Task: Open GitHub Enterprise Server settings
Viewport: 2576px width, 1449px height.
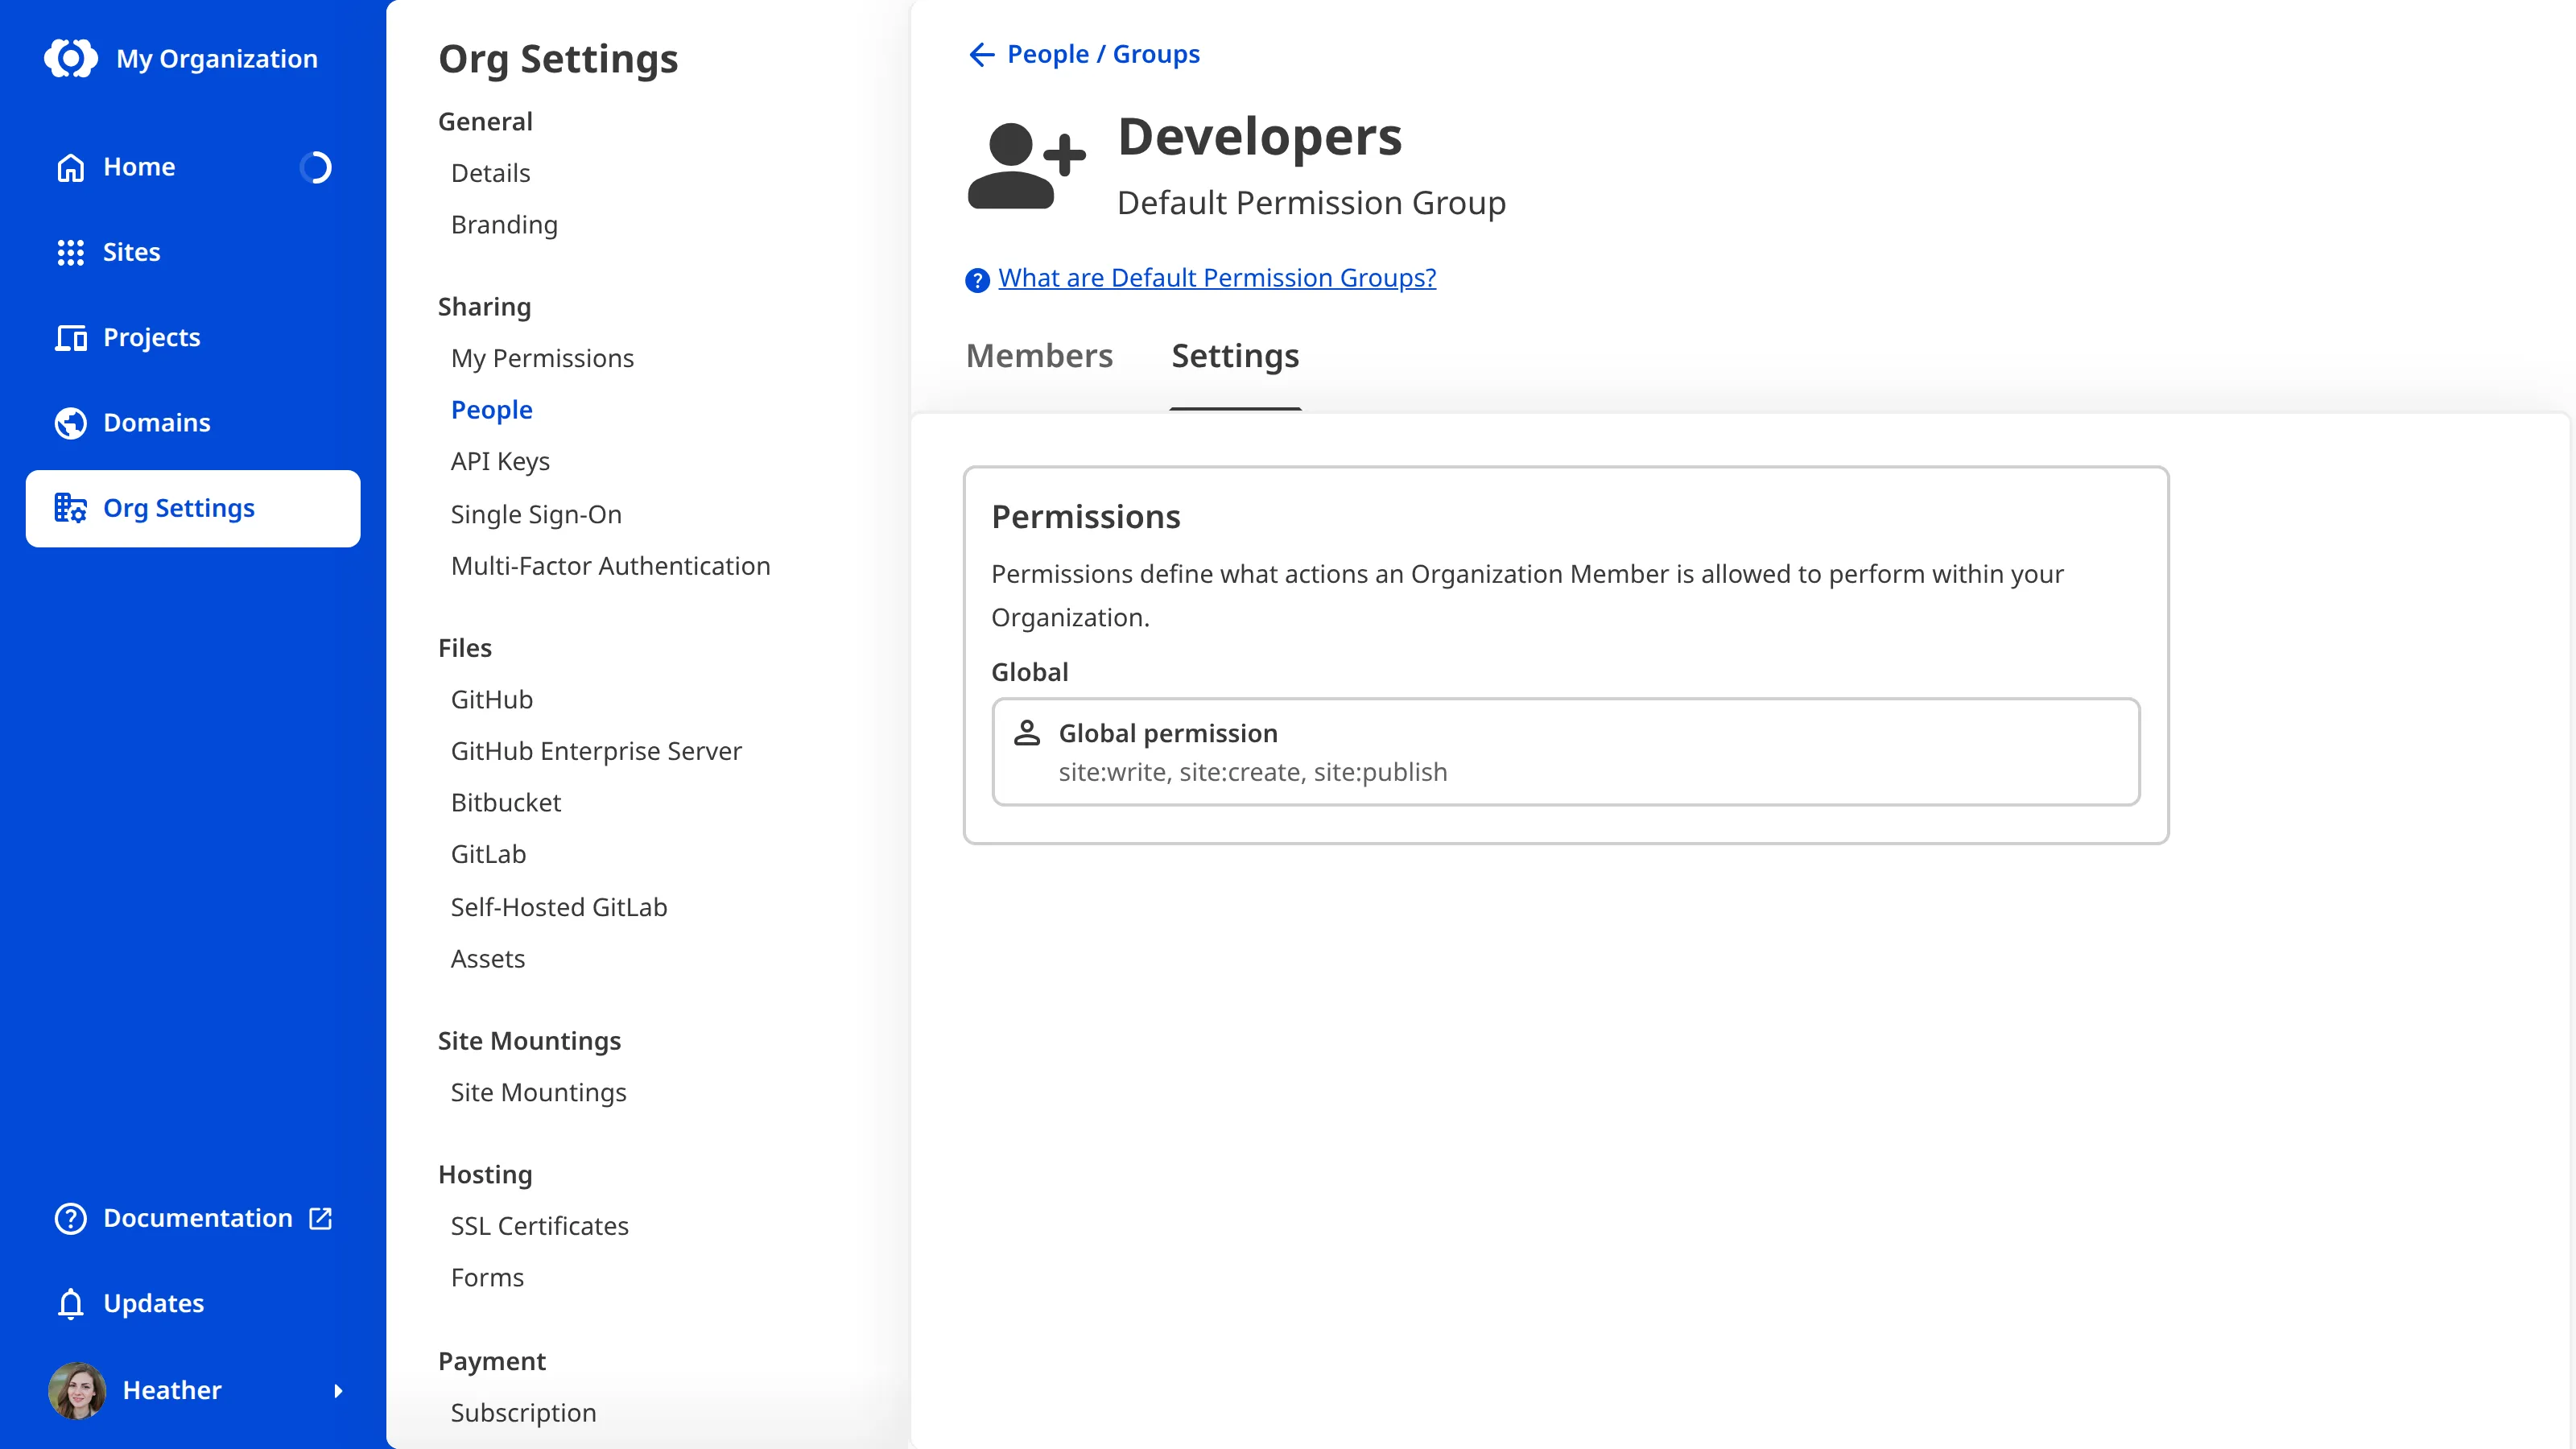Action: [x=596, y=751]
